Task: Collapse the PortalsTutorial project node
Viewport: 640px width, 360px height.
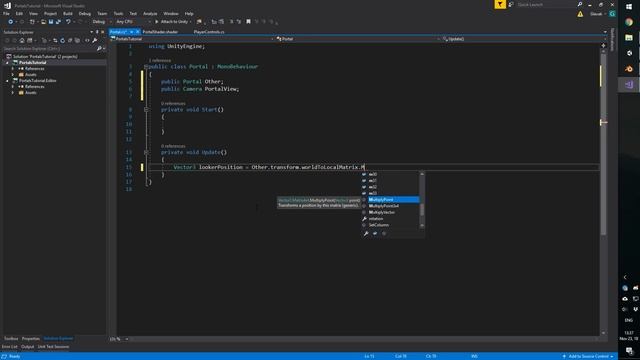Action: pyautogui.click(x=7, y=62)
